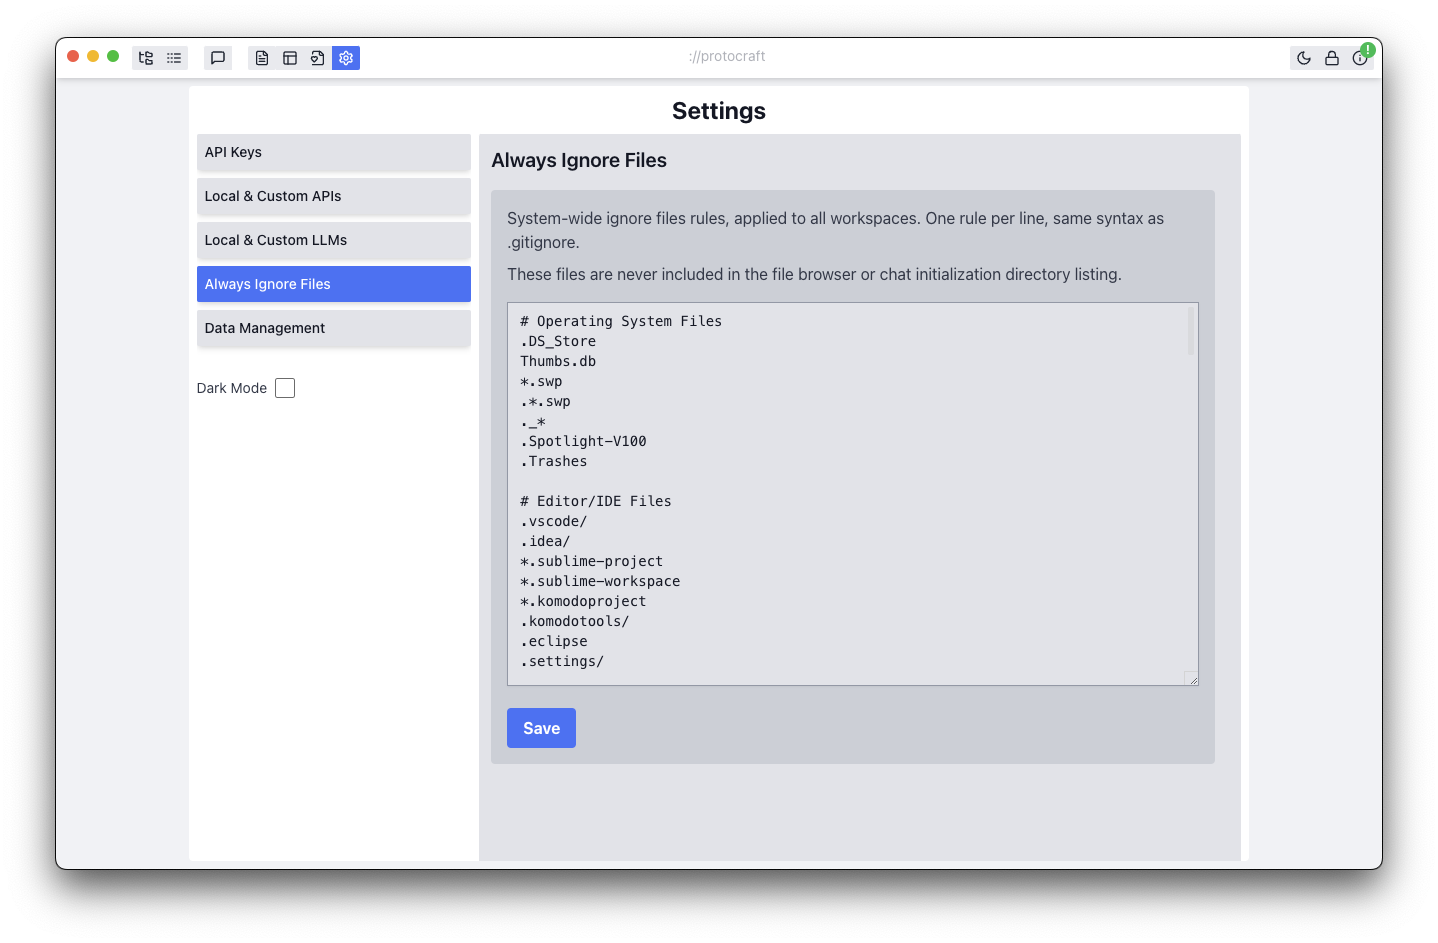
Task: Click the ignore rules textarea scrollbar
Action: pos(1190,331)
